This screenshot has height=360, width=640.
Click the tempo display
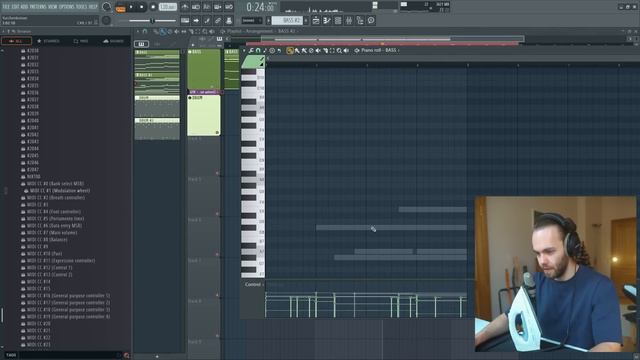tap(168, 7)
